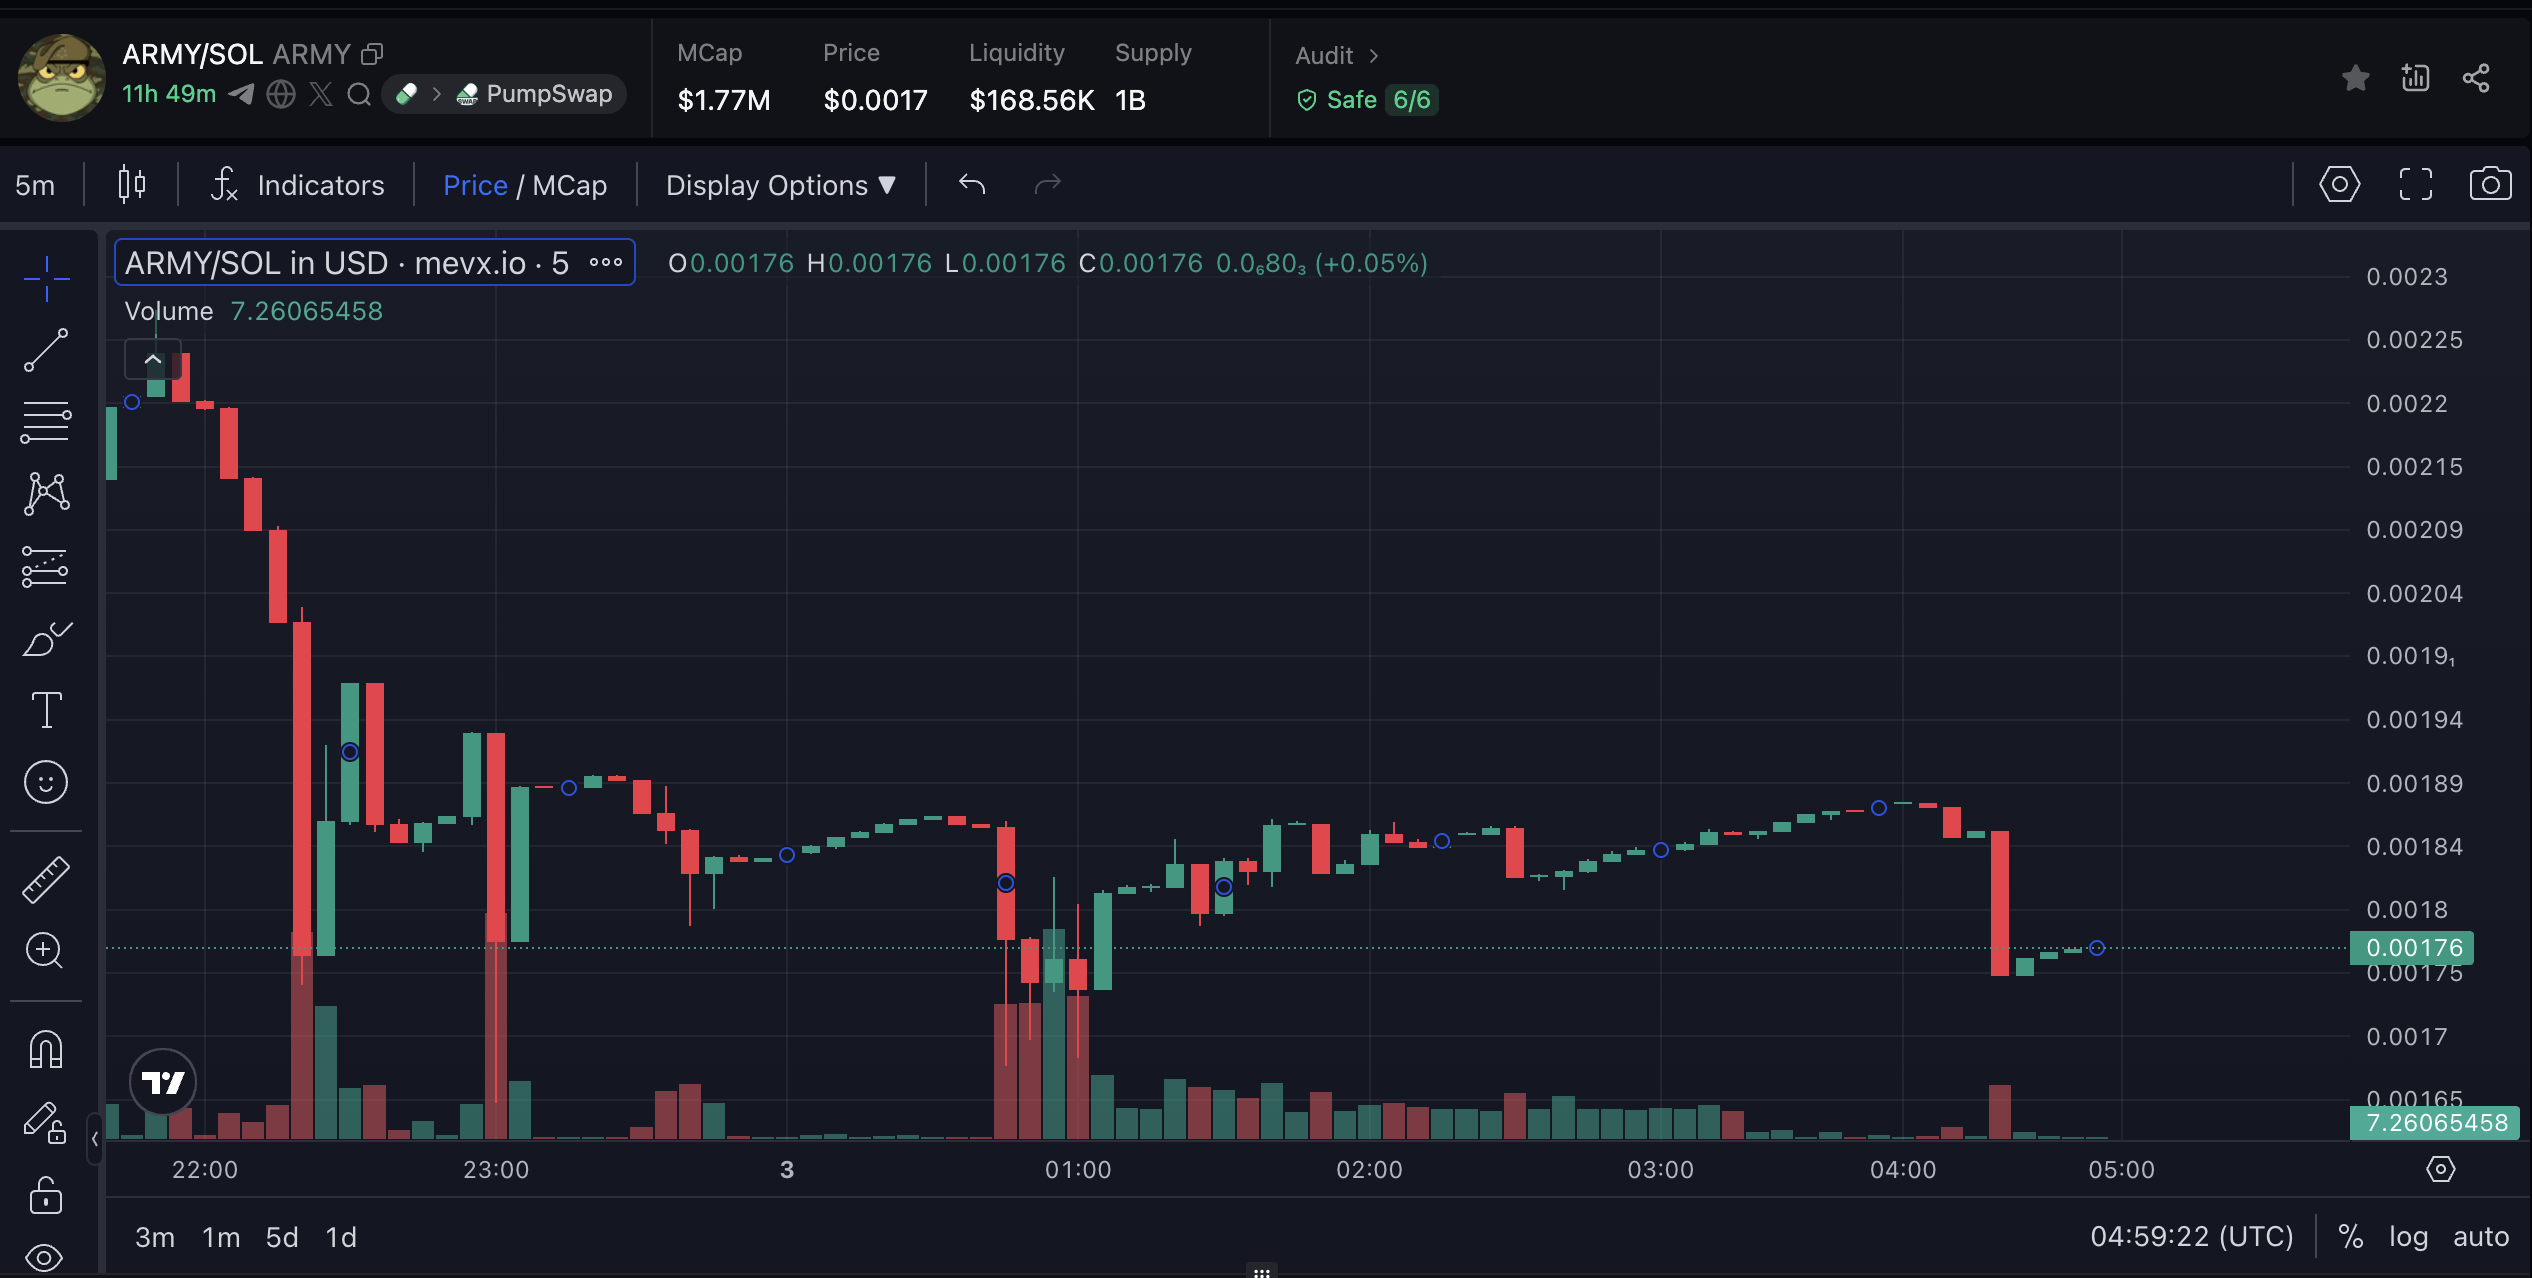2532x1278 pixels.
Task: Open the forecasting and measurement tools
Action: click(x=46, y=567)
